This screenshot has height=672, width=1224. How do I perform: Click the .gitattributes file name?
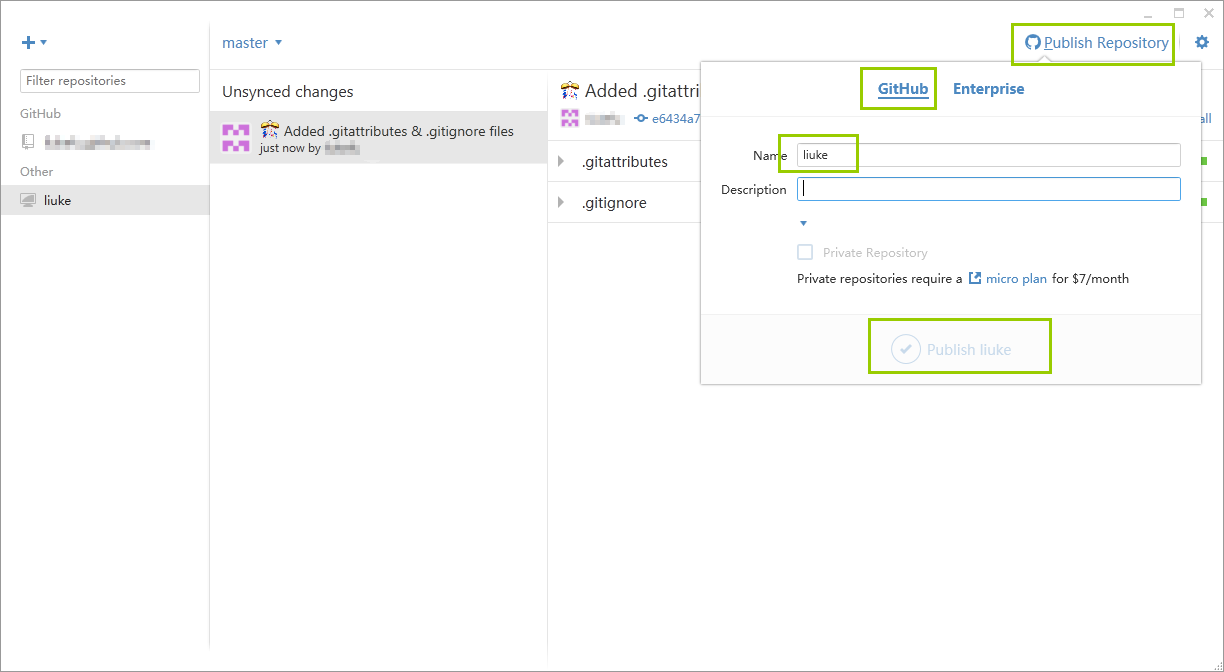click(x=624, y=161)
